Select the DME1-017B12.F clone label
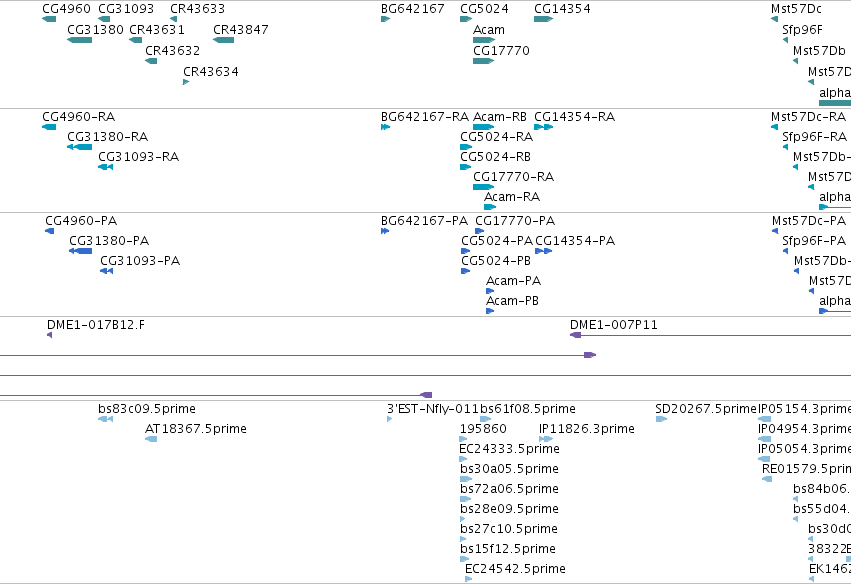The height and width of the screenshot is (584, 851). pos(96,325)
